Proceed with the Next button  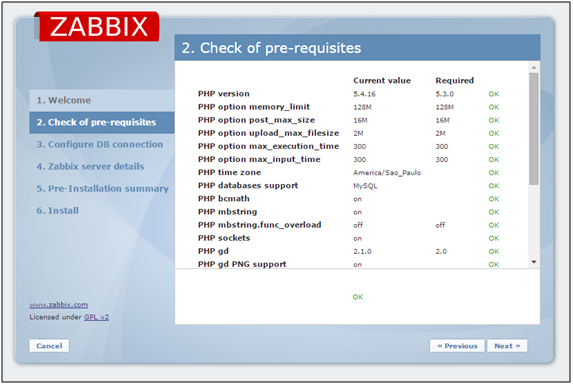[507, 346]
